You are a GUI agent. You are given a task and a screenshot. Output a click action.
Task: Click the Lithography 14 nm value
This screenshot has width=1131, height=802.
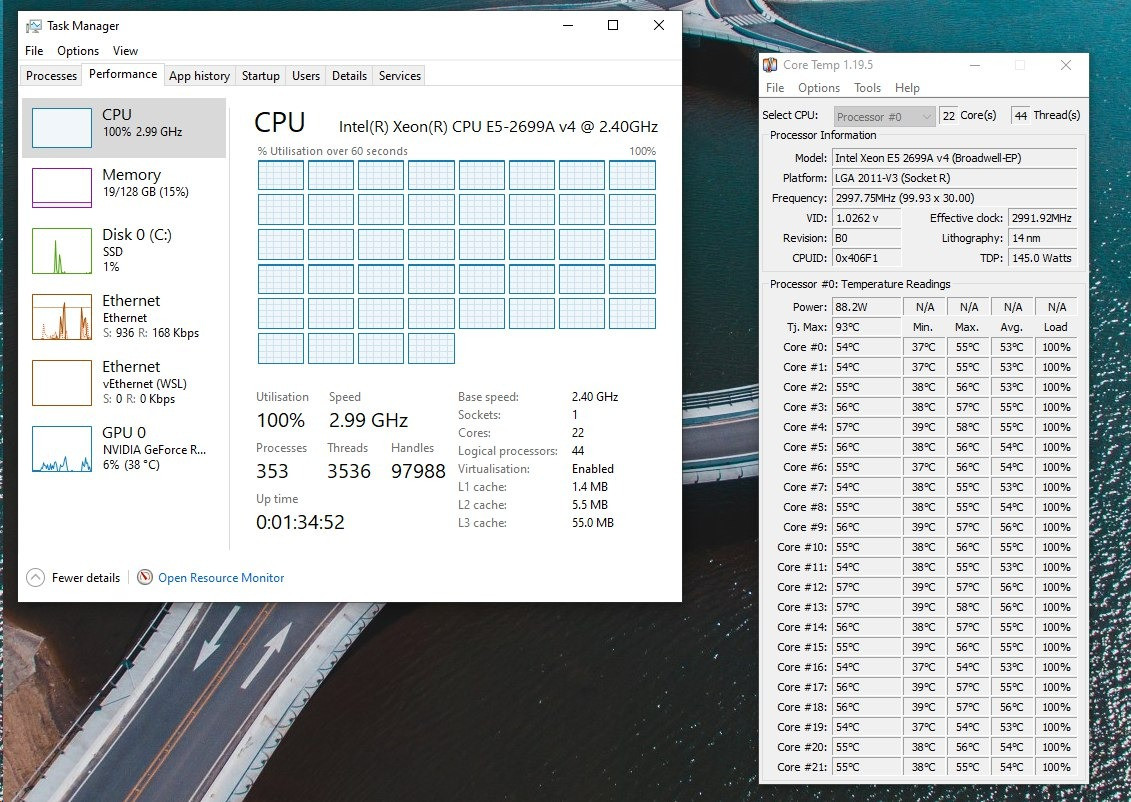pyautogui.click(x=1042, y=238)
